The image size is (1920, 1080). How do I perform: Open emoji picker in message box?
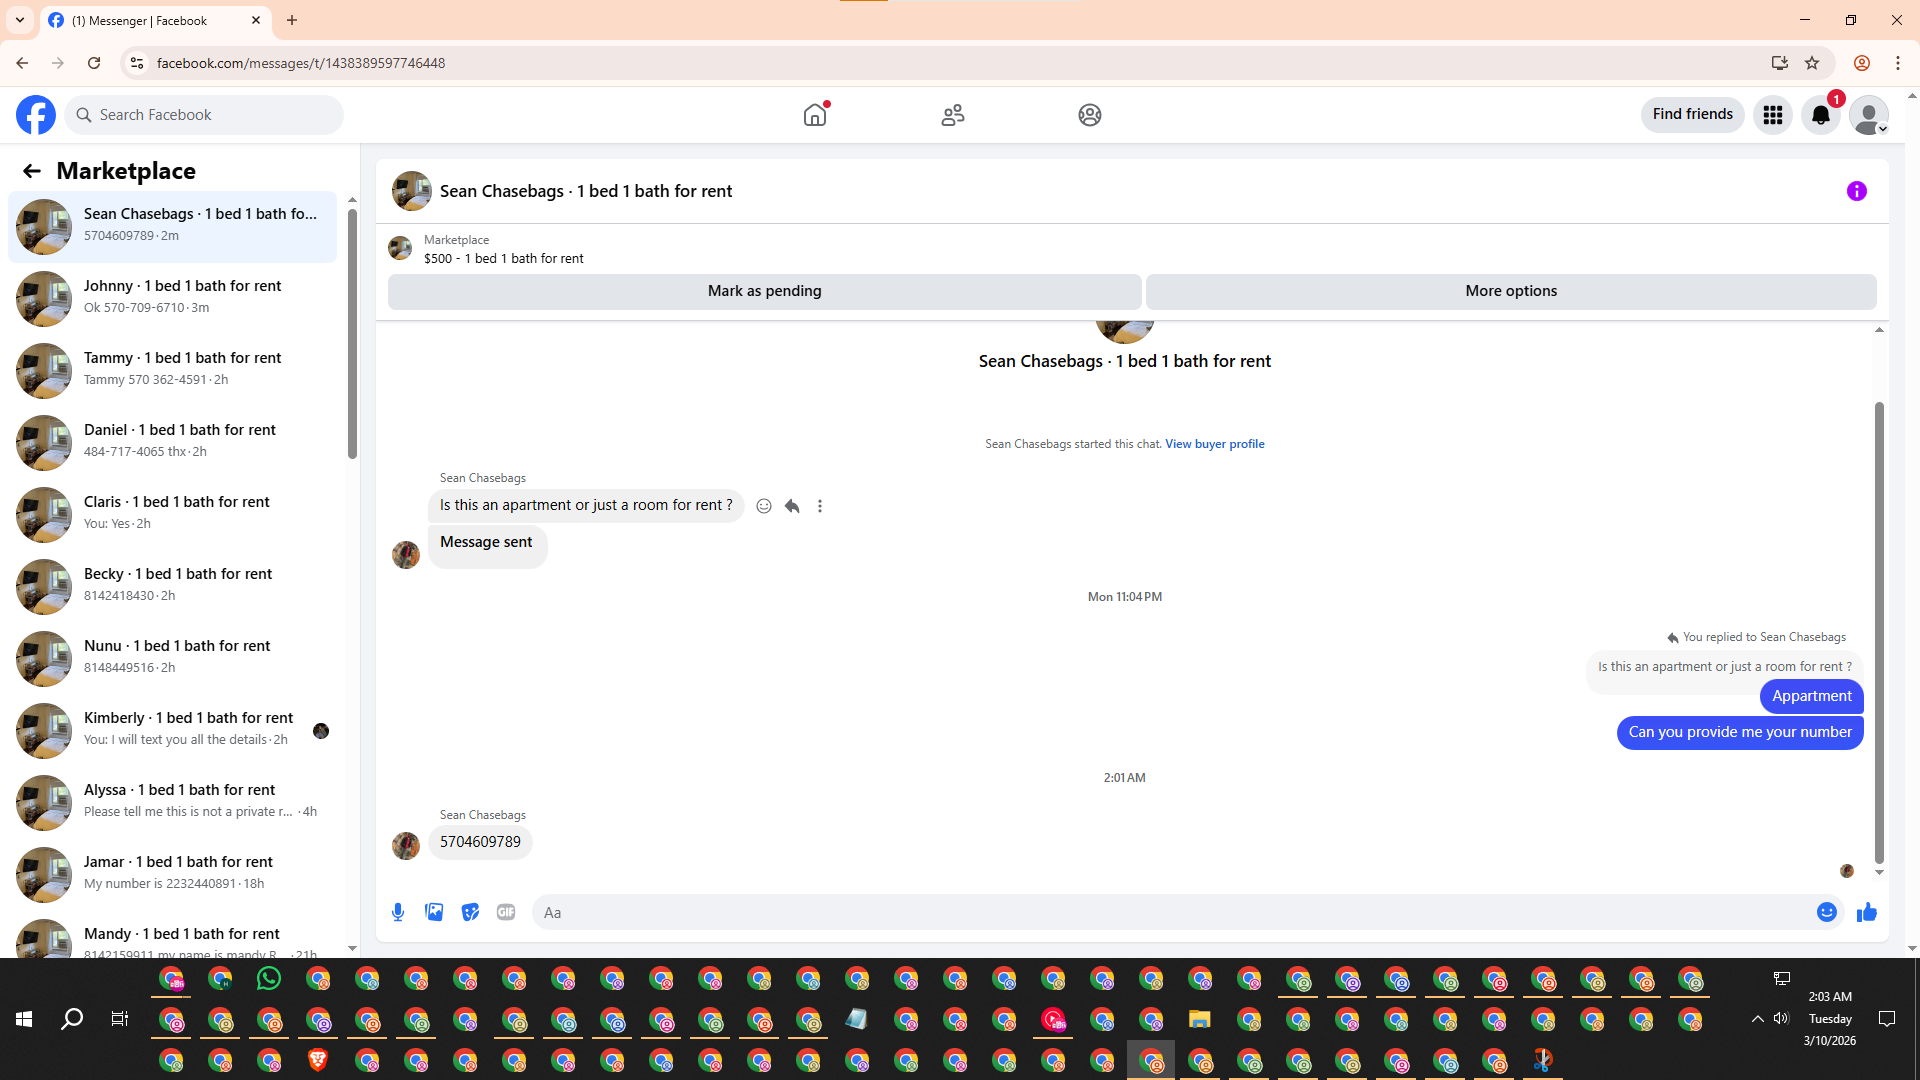1826,912
